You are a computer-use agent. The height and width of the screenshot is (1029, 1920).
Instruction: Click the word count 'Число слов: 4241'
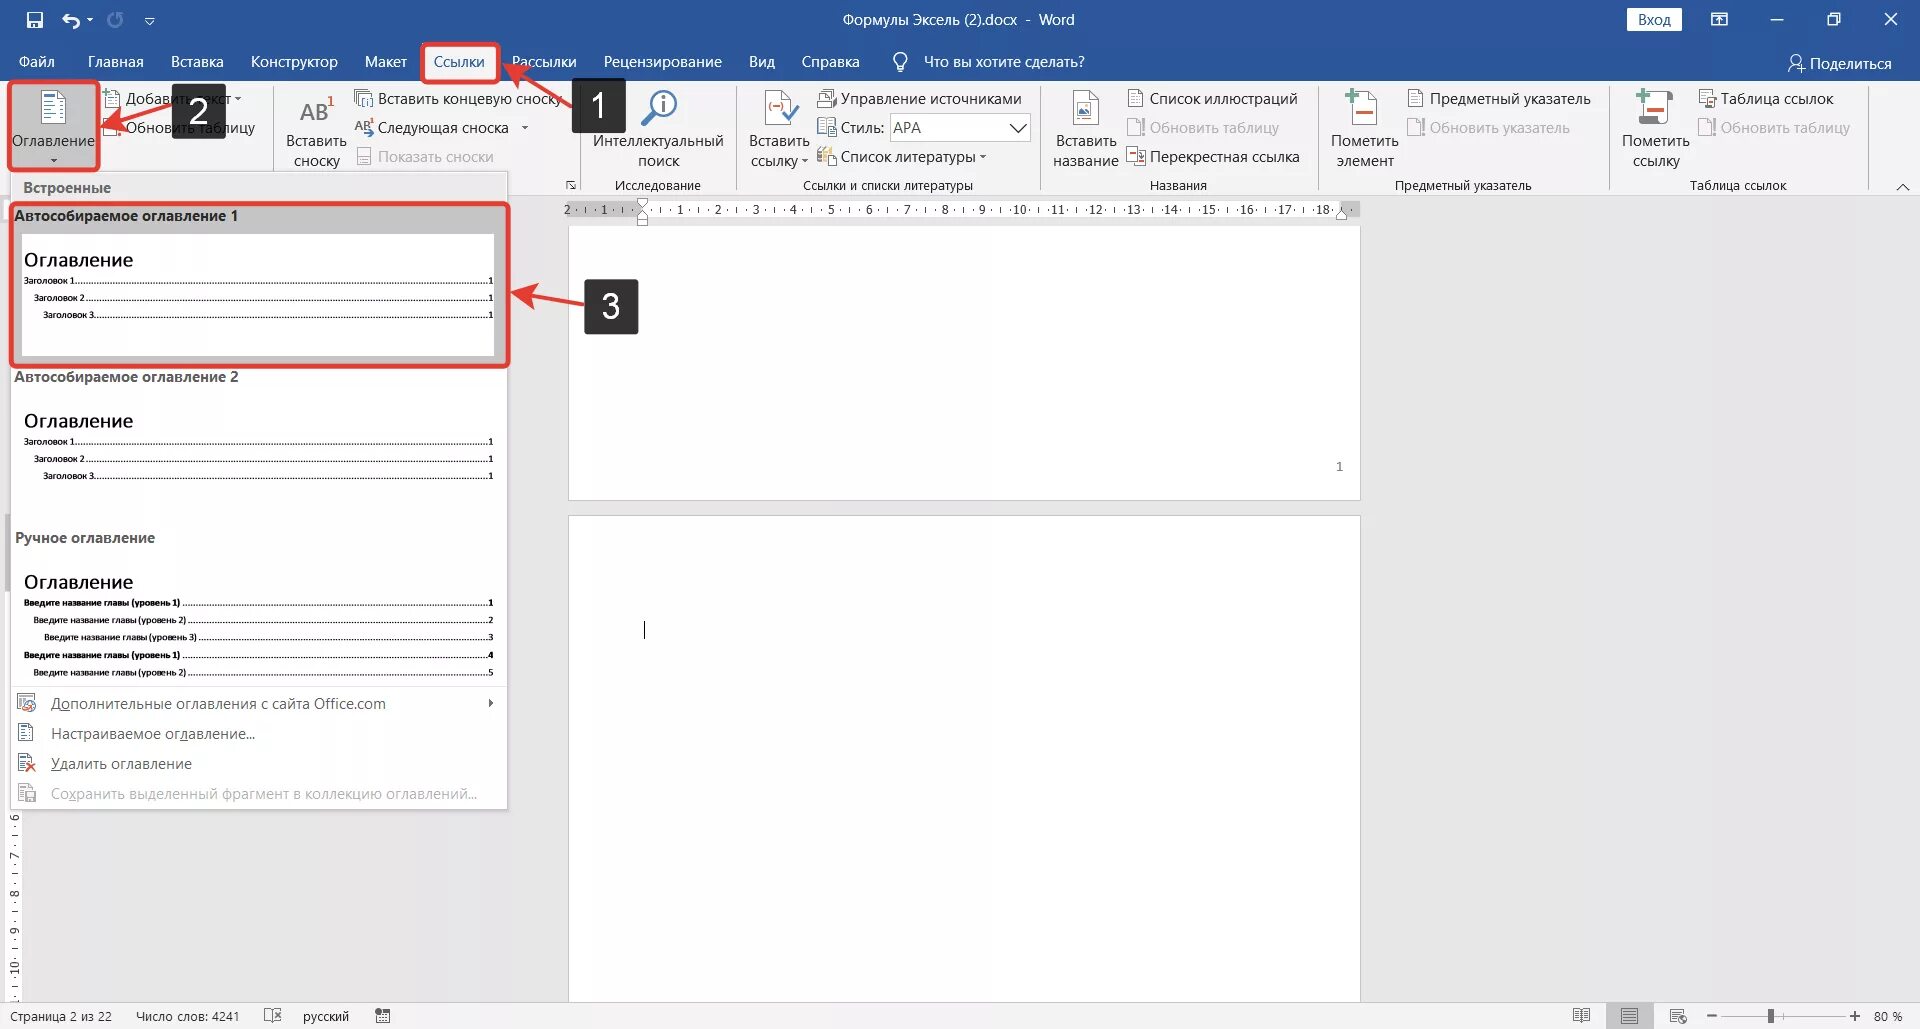tap(188, 1016)
